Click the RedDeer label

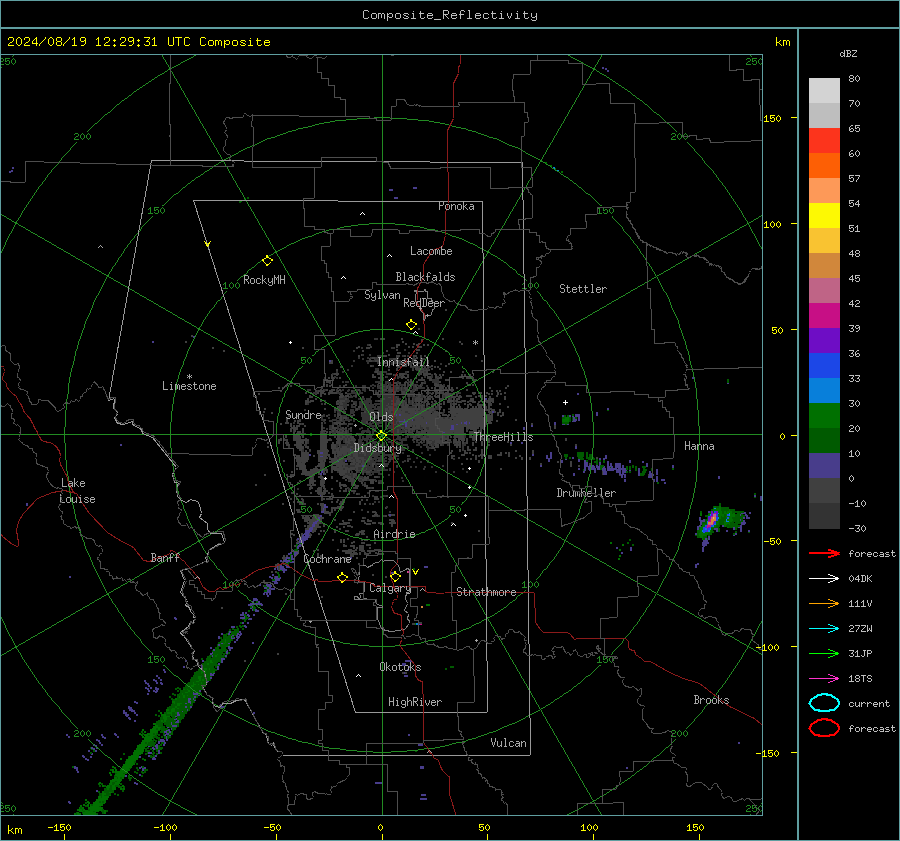pos(424,303)
